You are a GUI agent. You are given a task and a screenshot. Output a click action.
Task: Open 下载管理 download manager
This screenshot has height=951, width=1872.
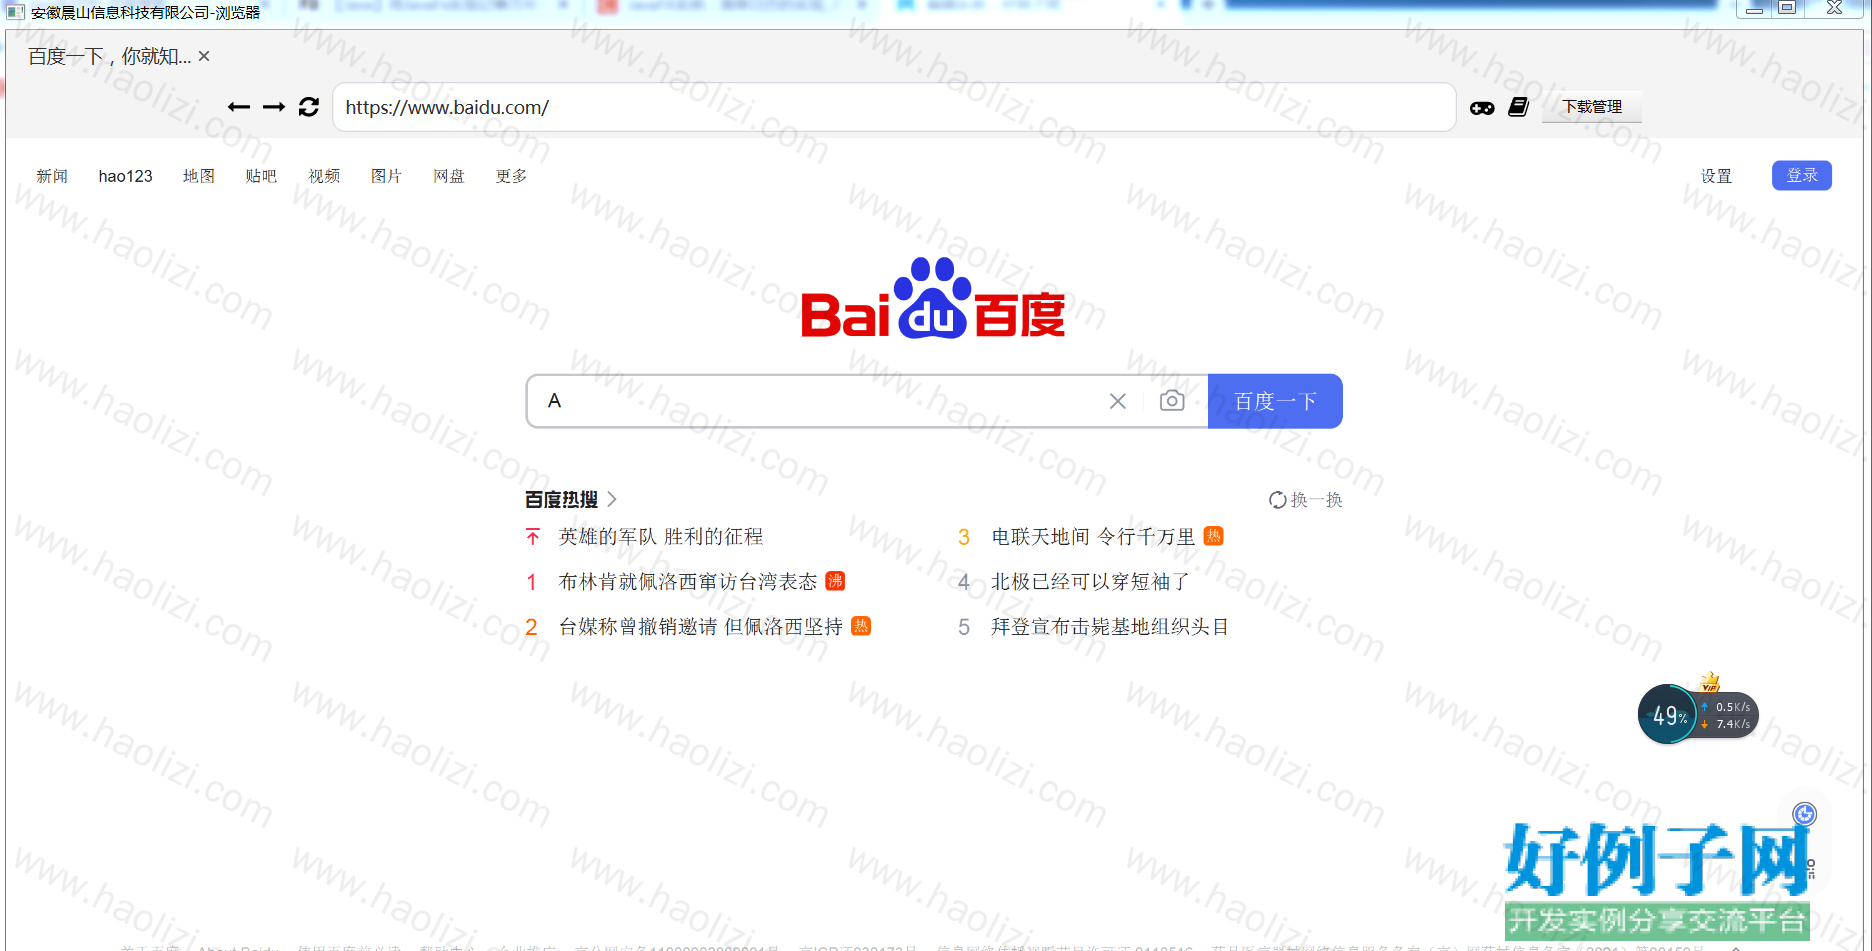pyautogui.click(x=1592, y=107)
